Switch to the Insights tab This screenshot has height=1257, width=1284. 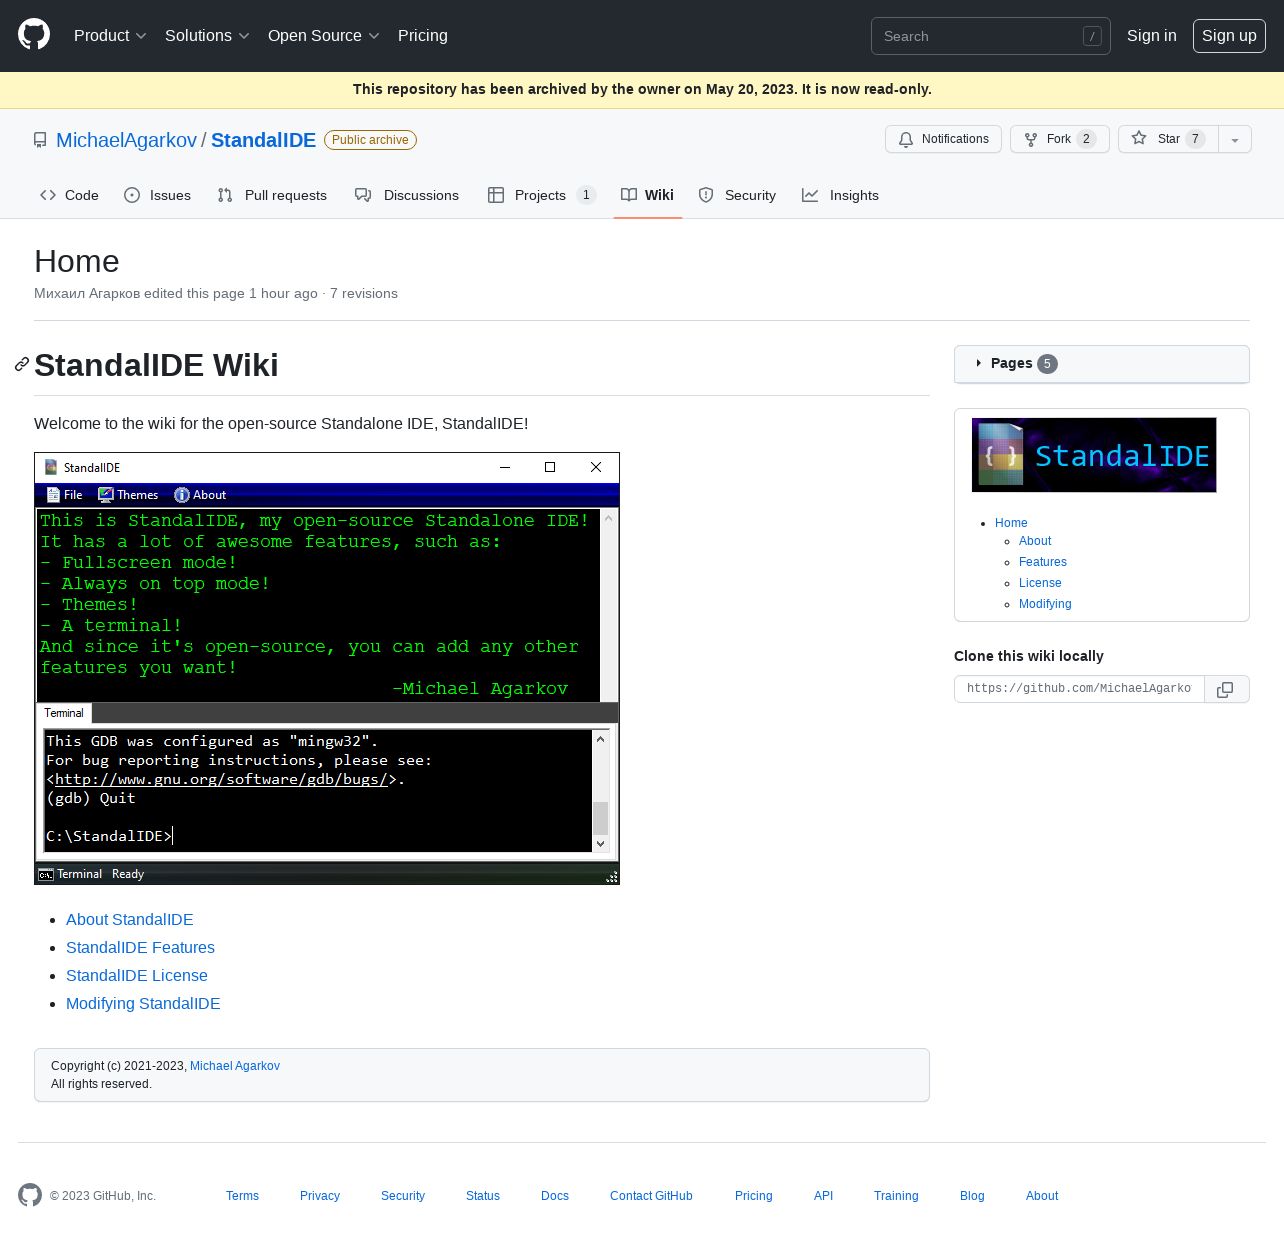coord(840,195)
